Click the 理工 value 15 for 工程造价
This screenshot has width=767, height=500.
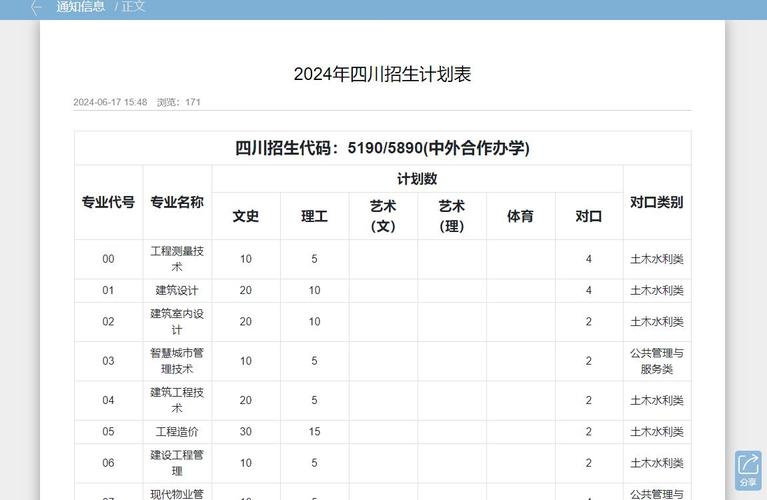(314, 432)
